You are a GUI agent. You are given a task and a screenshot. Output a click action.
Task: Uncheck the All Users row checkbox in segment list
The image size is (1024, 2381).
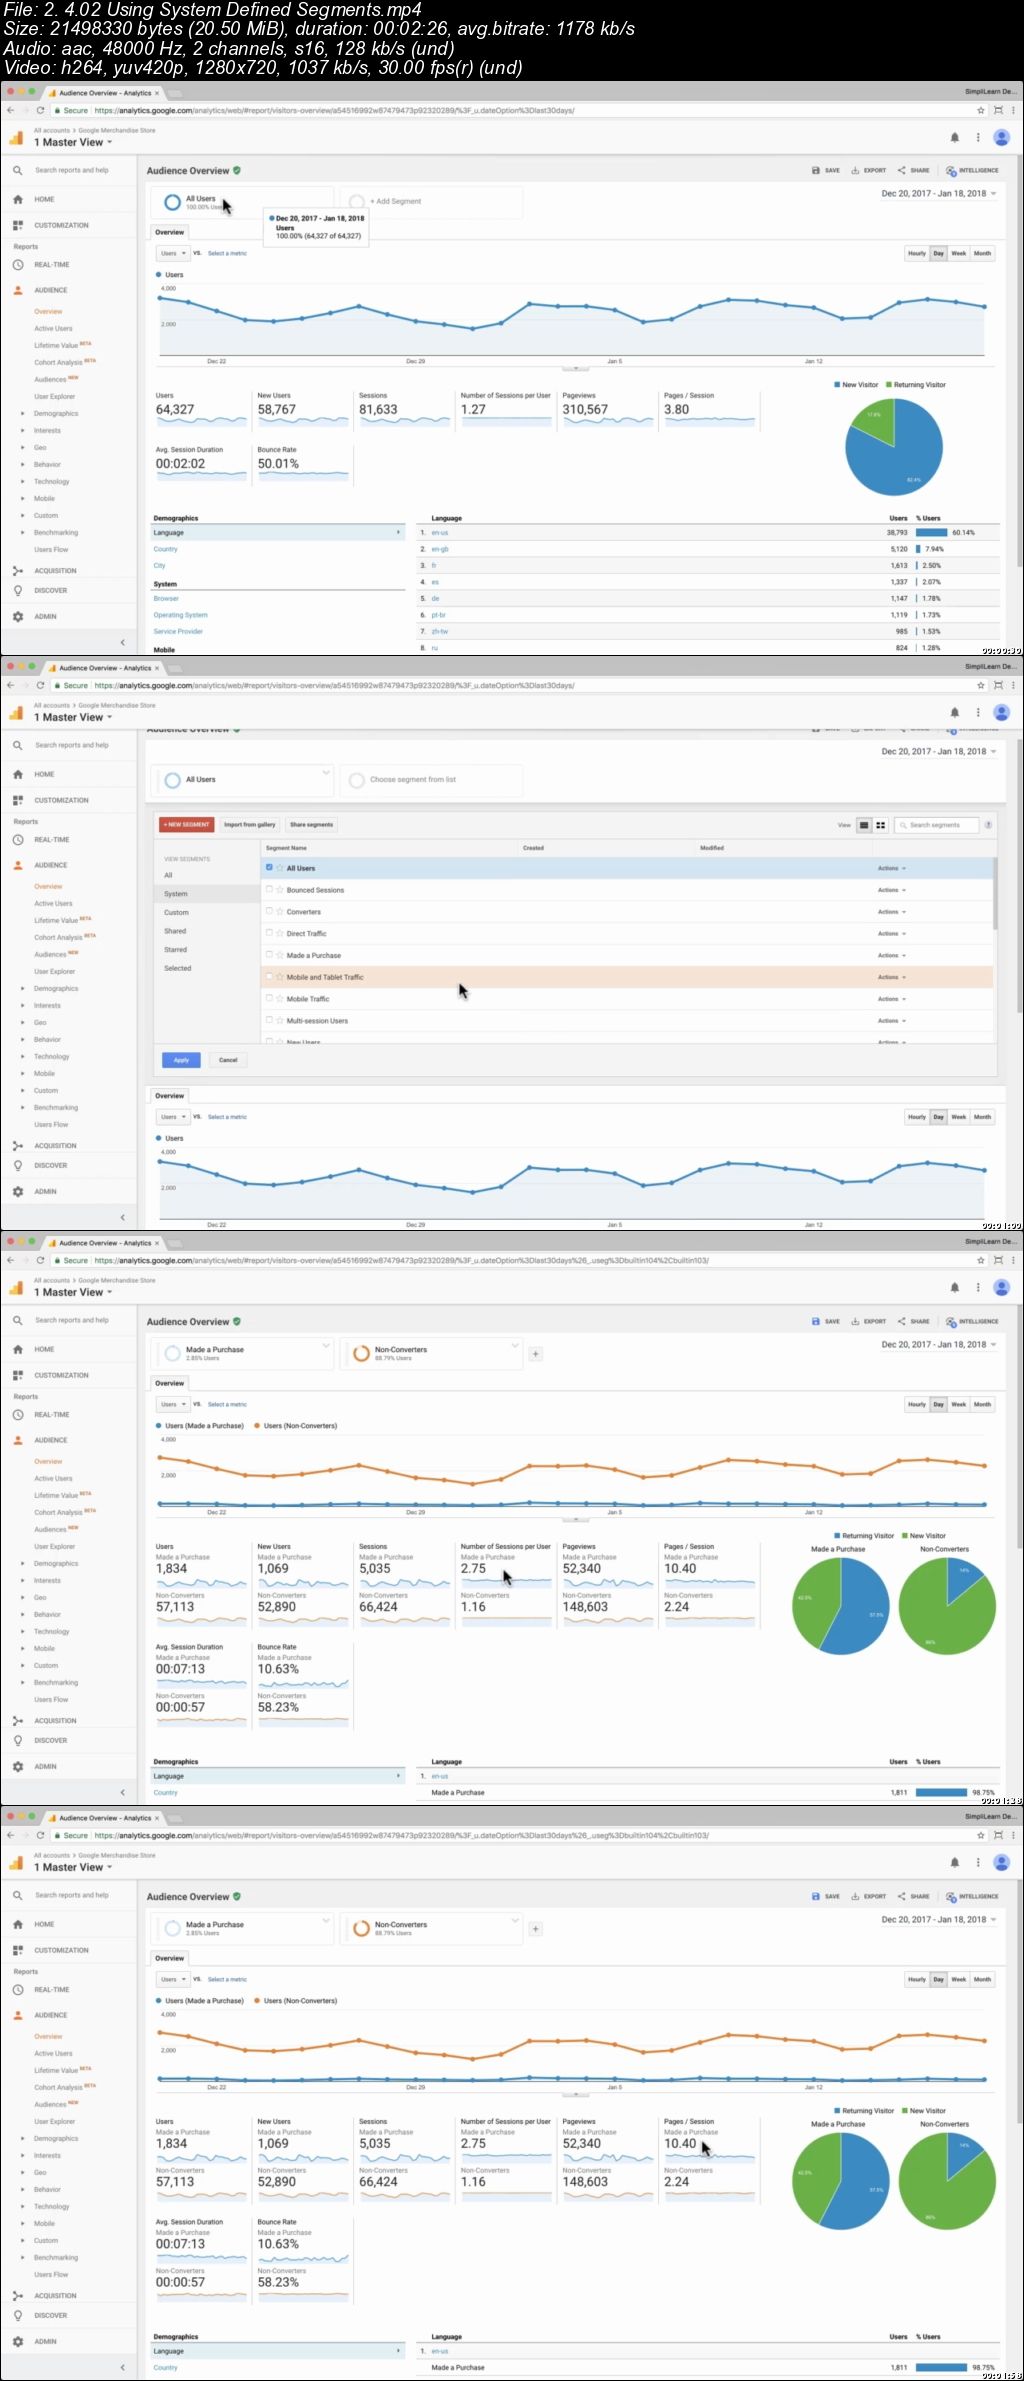269,867
